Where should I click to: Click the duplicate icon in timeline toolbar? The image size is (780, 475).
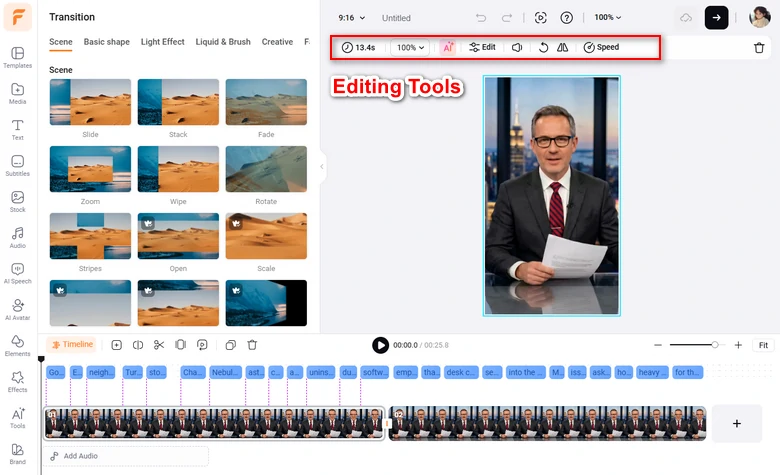230,345
